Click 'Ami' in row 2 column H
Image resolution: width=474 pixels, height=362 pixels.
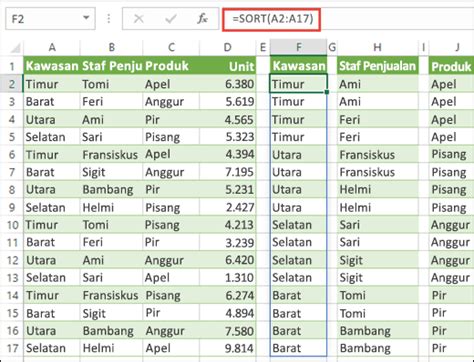pos(377,84)
